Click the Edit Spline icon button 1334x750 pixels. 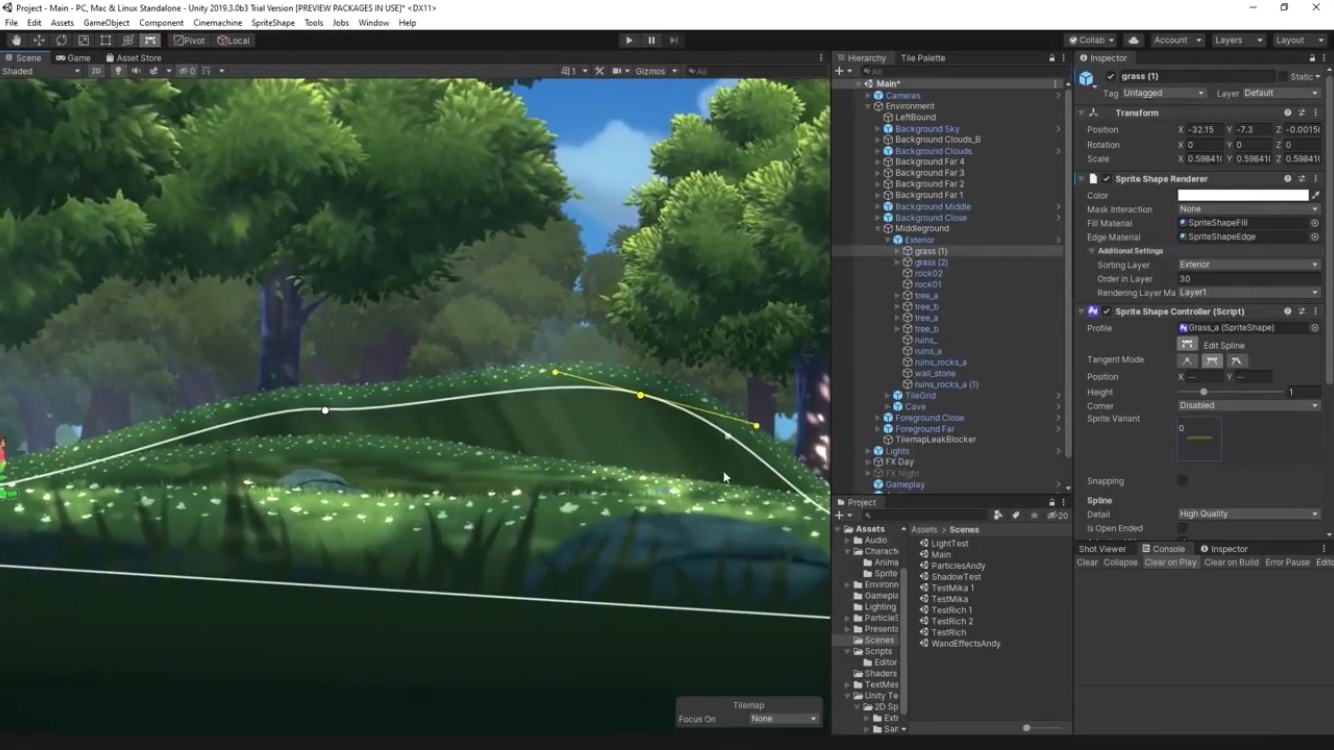[1187, 344]
